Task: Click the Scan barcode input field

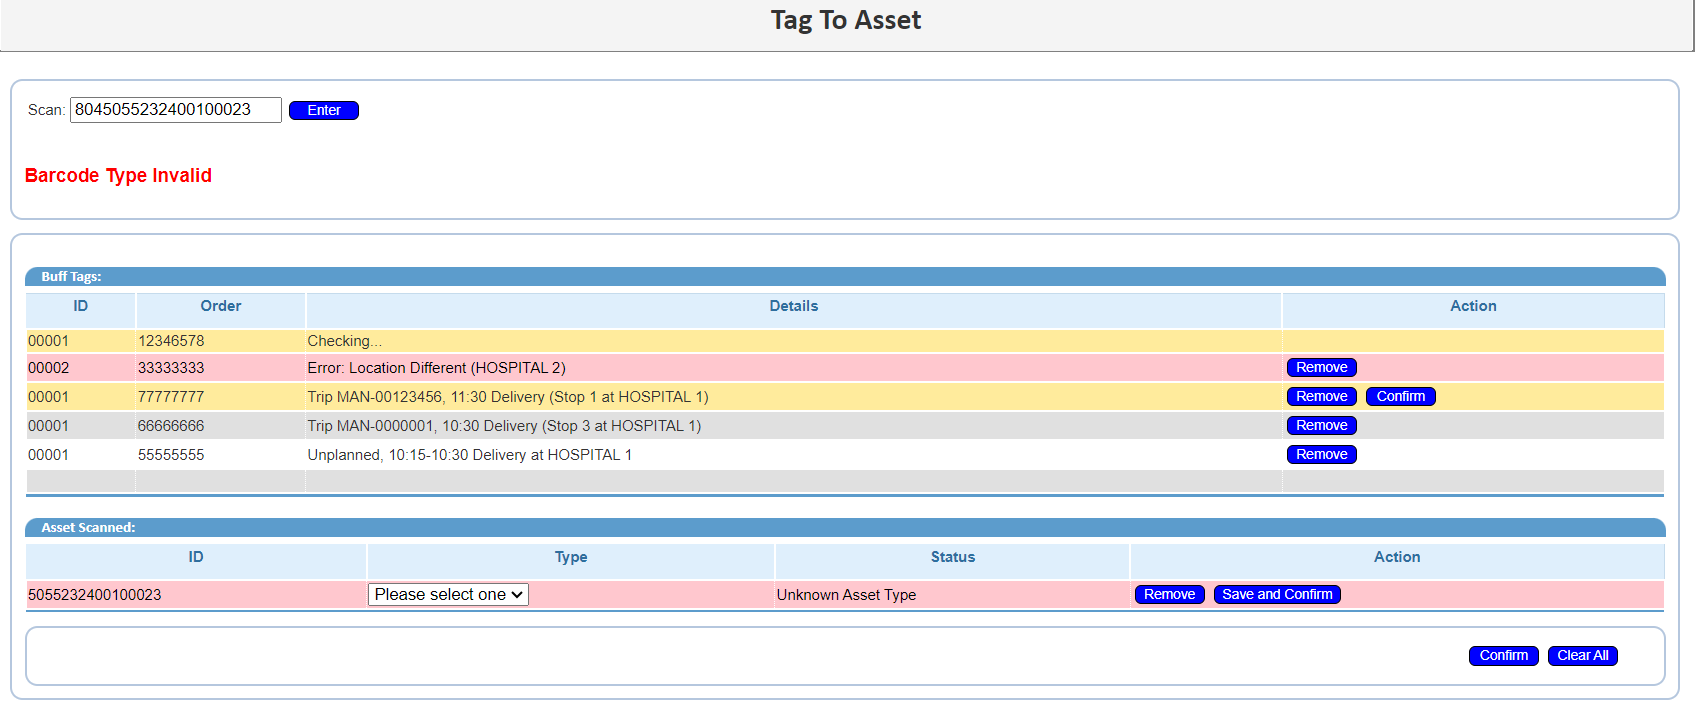Action: pos(176,110)
